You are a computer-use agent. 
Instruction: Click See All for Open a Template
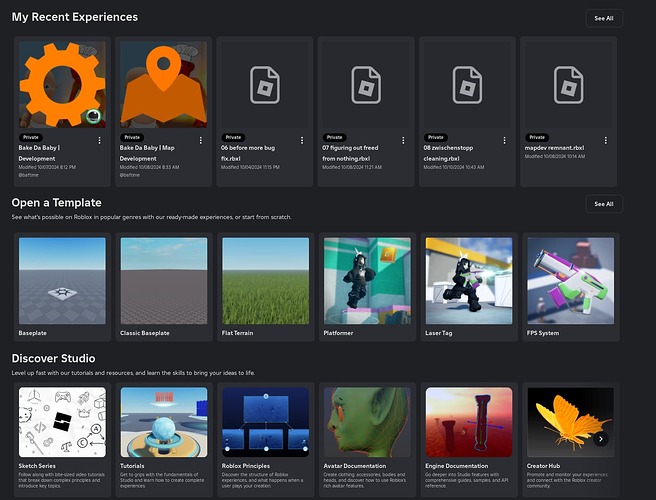(x=604, y=204)
